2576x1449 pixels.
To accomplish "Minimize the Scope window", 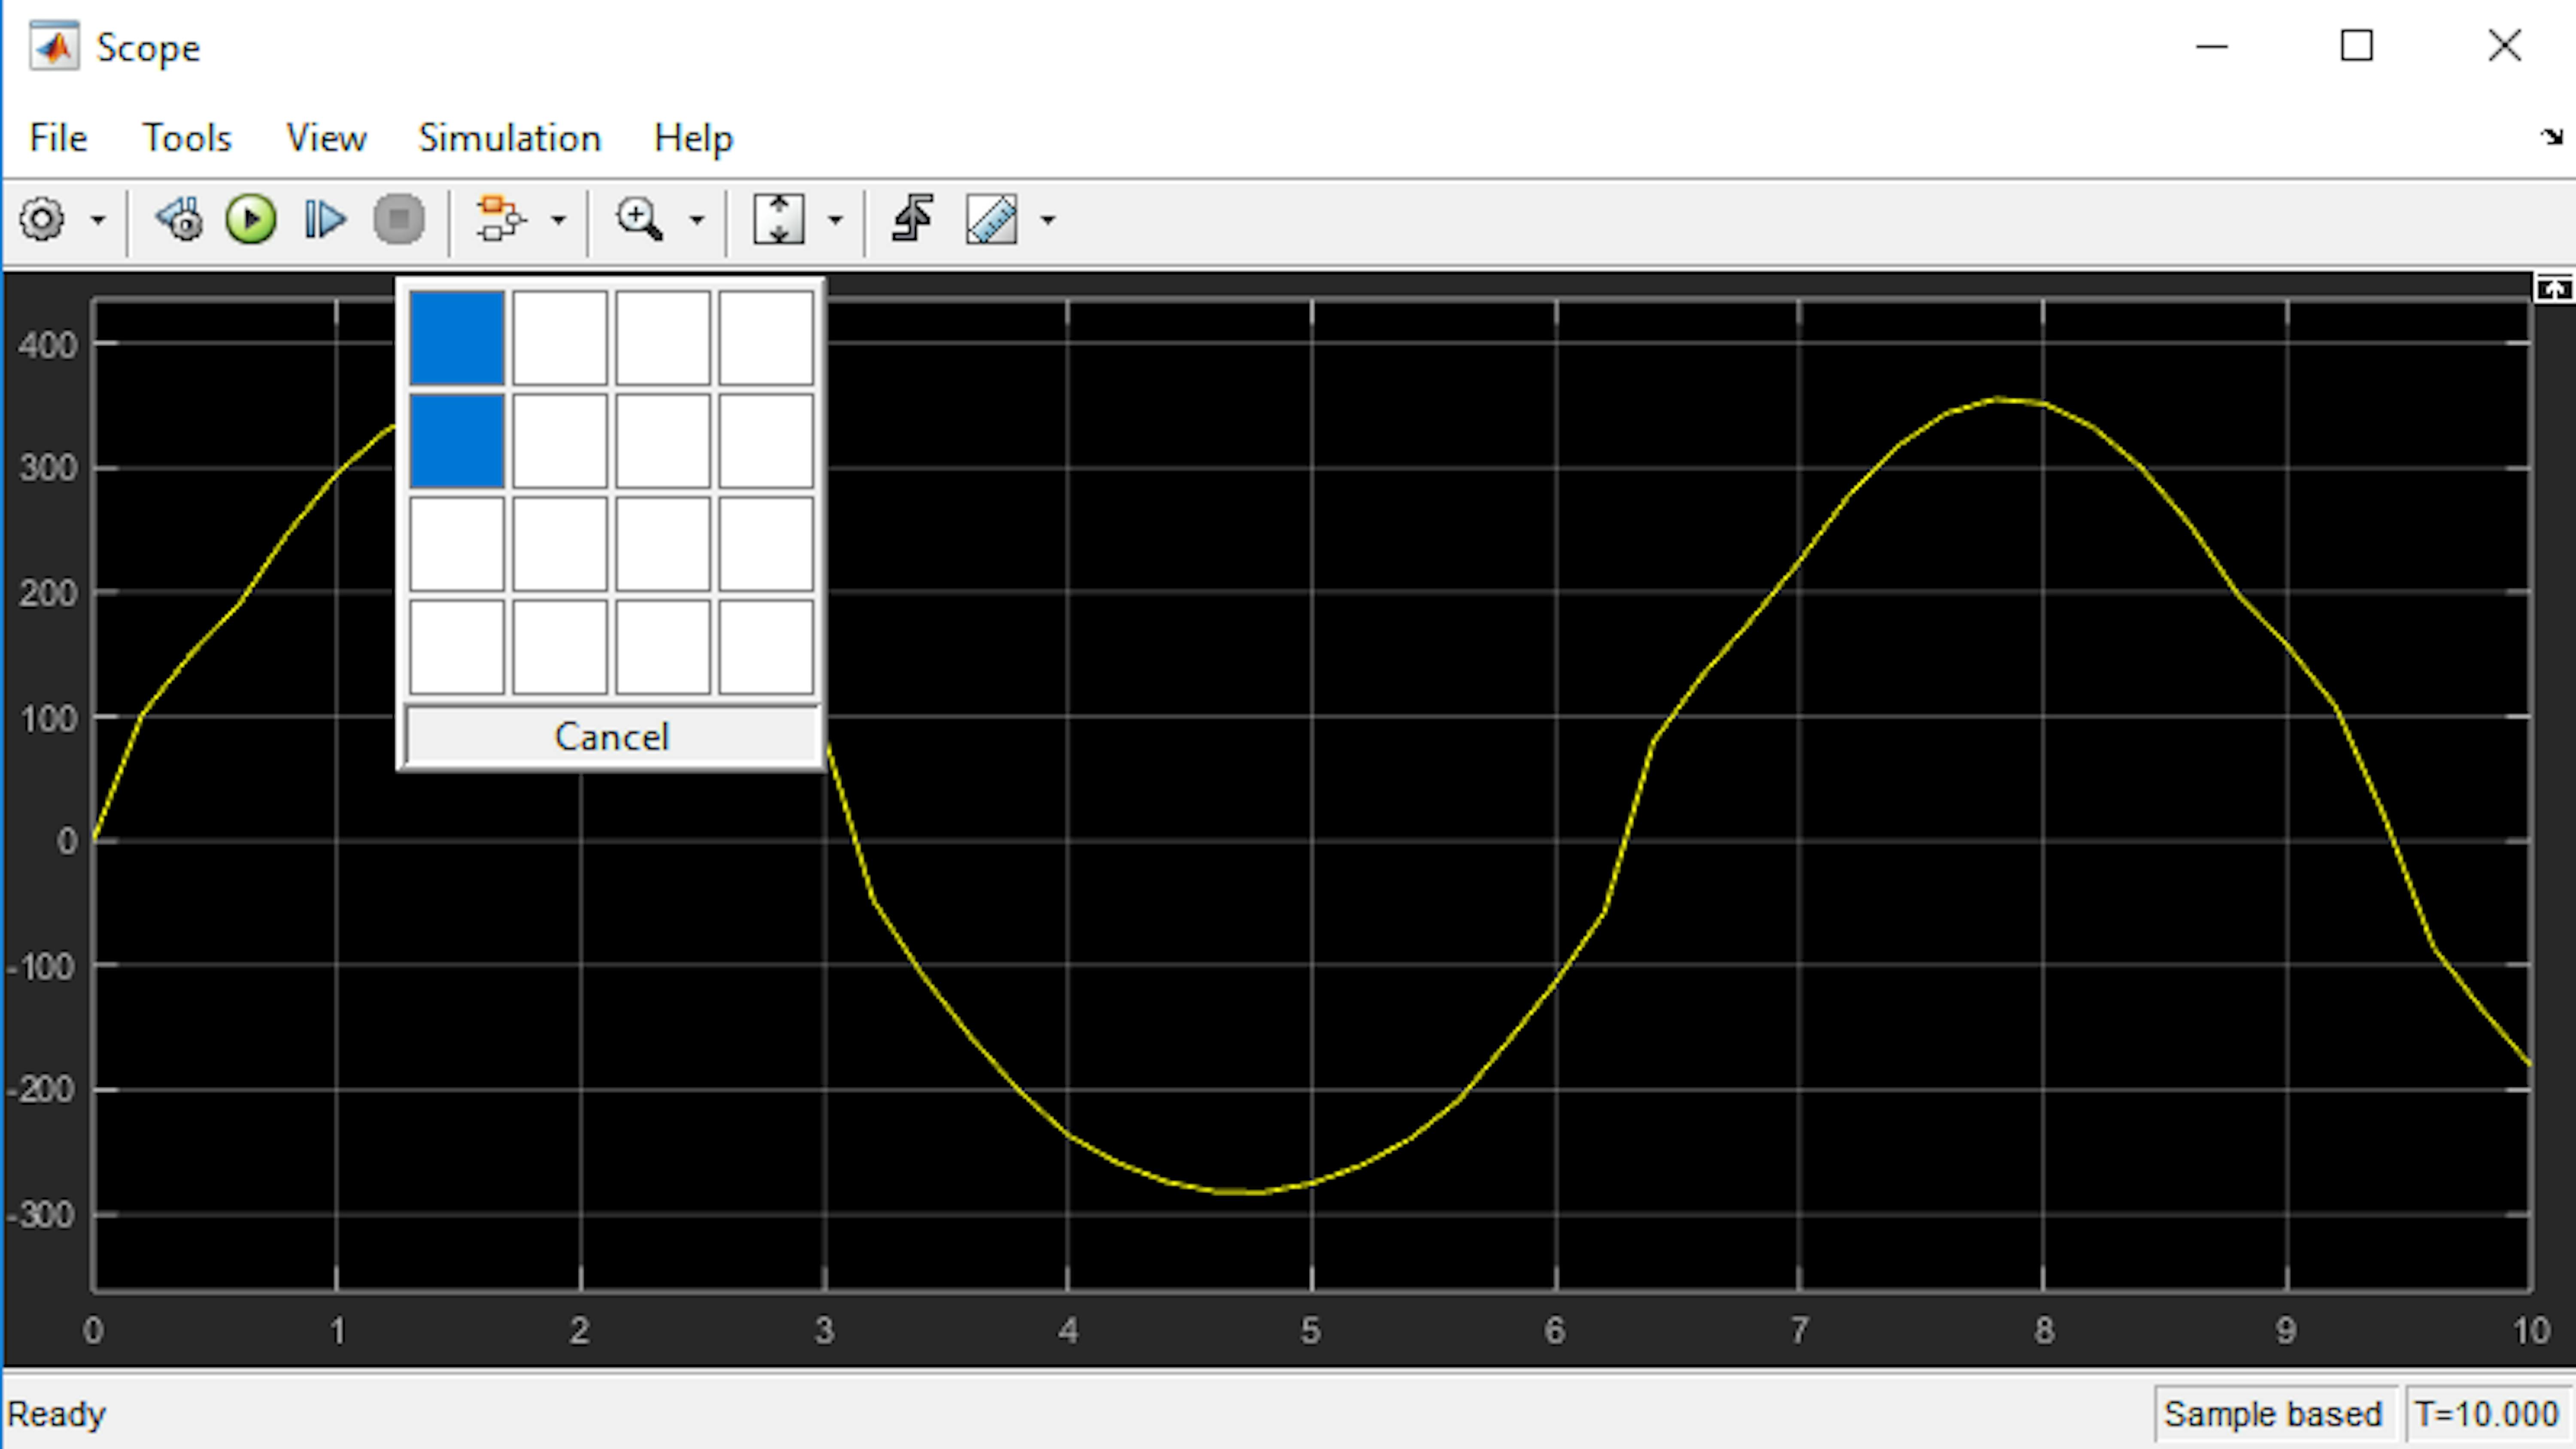I will point(2212,46).
